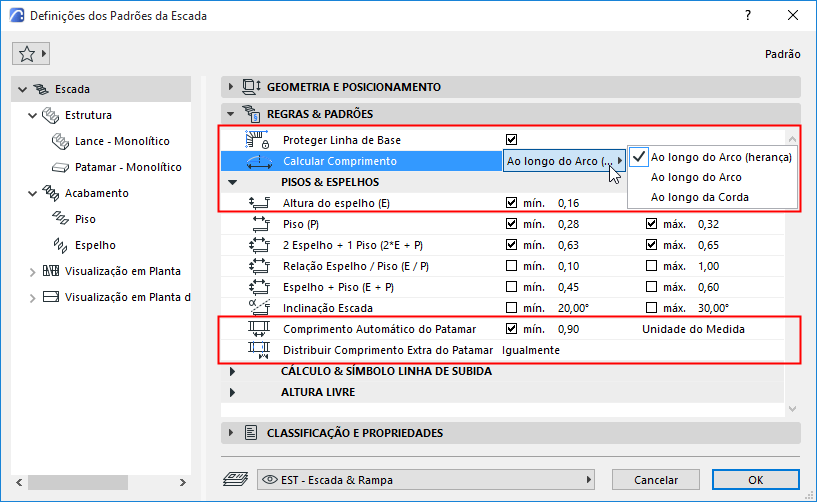Viewport: 817px width, 502px height.
Task: Click the Piso (P) row icon
Action: pos(261,224)
